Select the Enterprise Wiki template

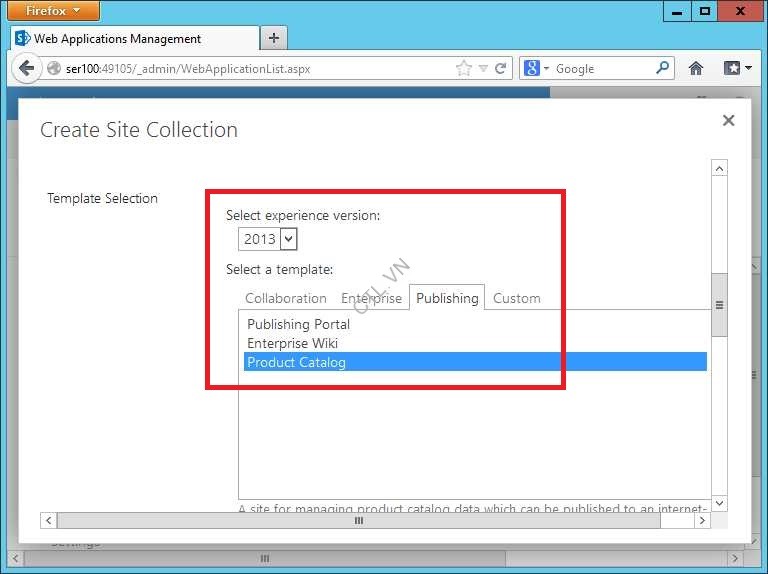click(292, 343)
